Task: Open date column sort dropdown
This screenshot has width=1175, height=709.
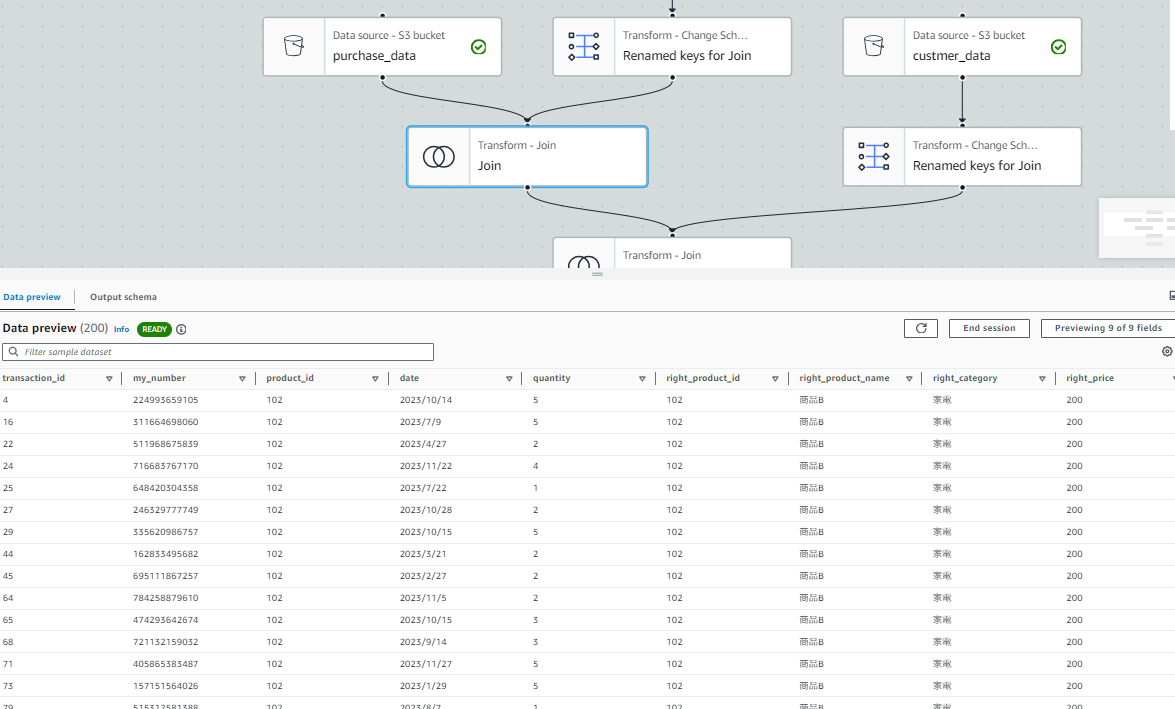Action: (x=509, y=378)
